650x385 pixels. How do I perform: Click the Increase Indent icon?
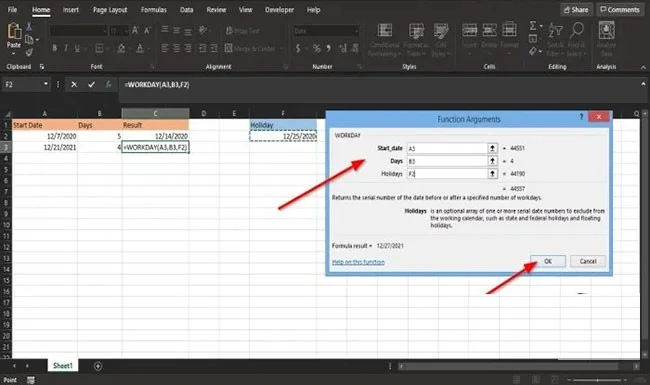pyautogui.click(x=213, y=48)
